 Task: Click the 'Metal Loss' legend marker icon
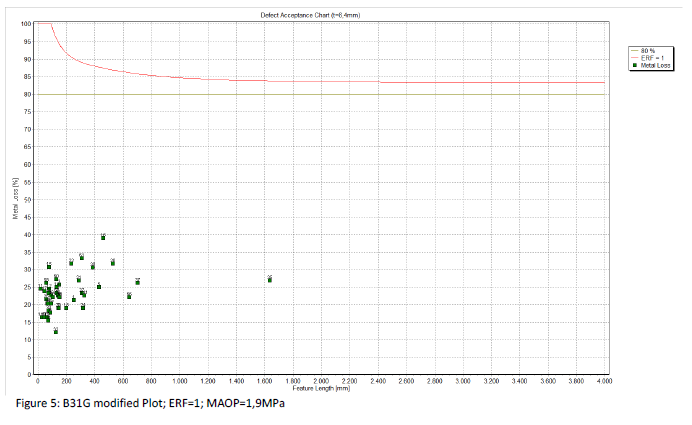point(632,64)
